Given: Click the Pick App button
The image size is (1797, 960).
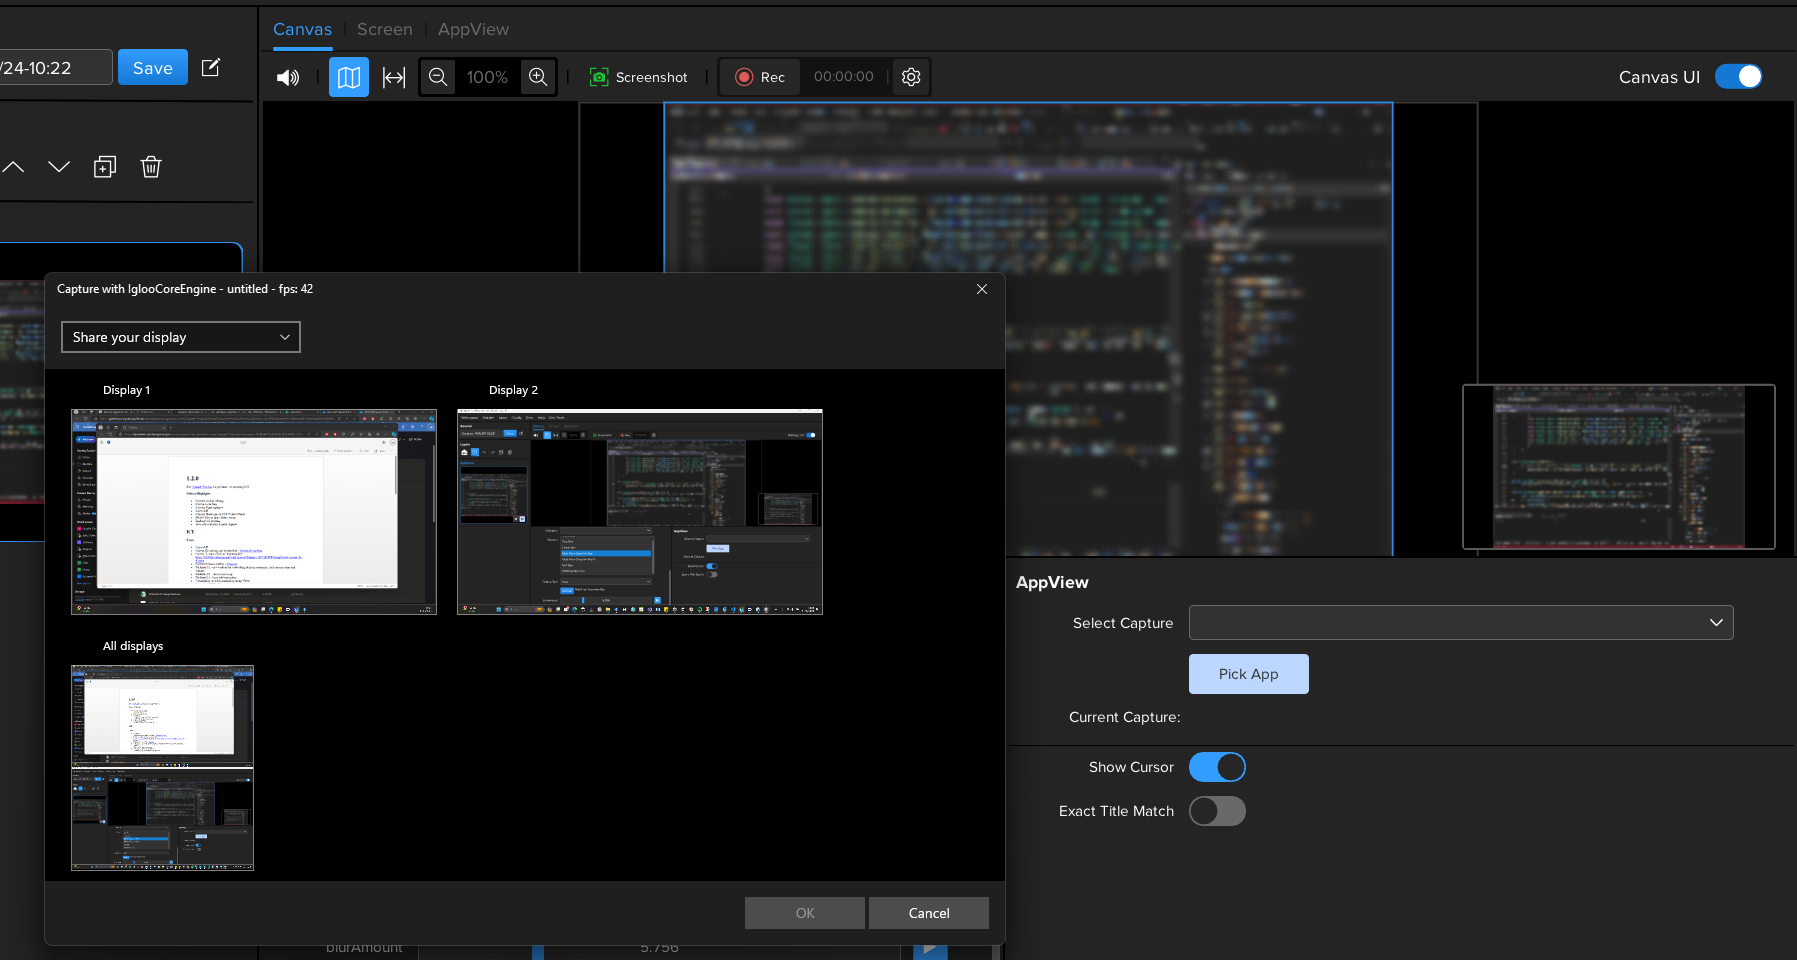Looking at the screenshot, I should pos(1248,674).
